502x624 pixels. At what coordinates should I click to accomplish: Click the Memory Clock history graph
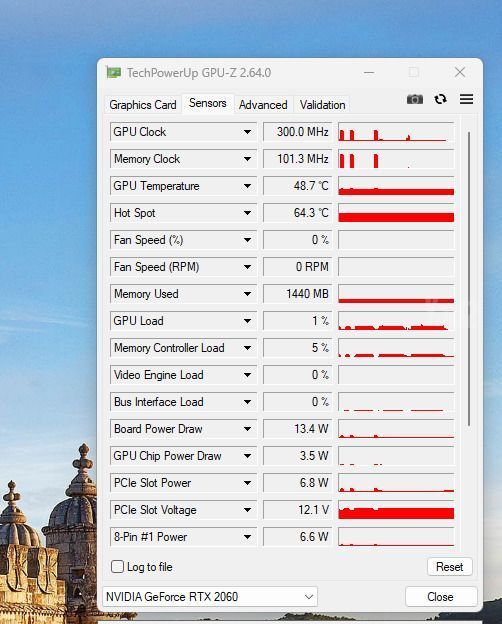396,159
